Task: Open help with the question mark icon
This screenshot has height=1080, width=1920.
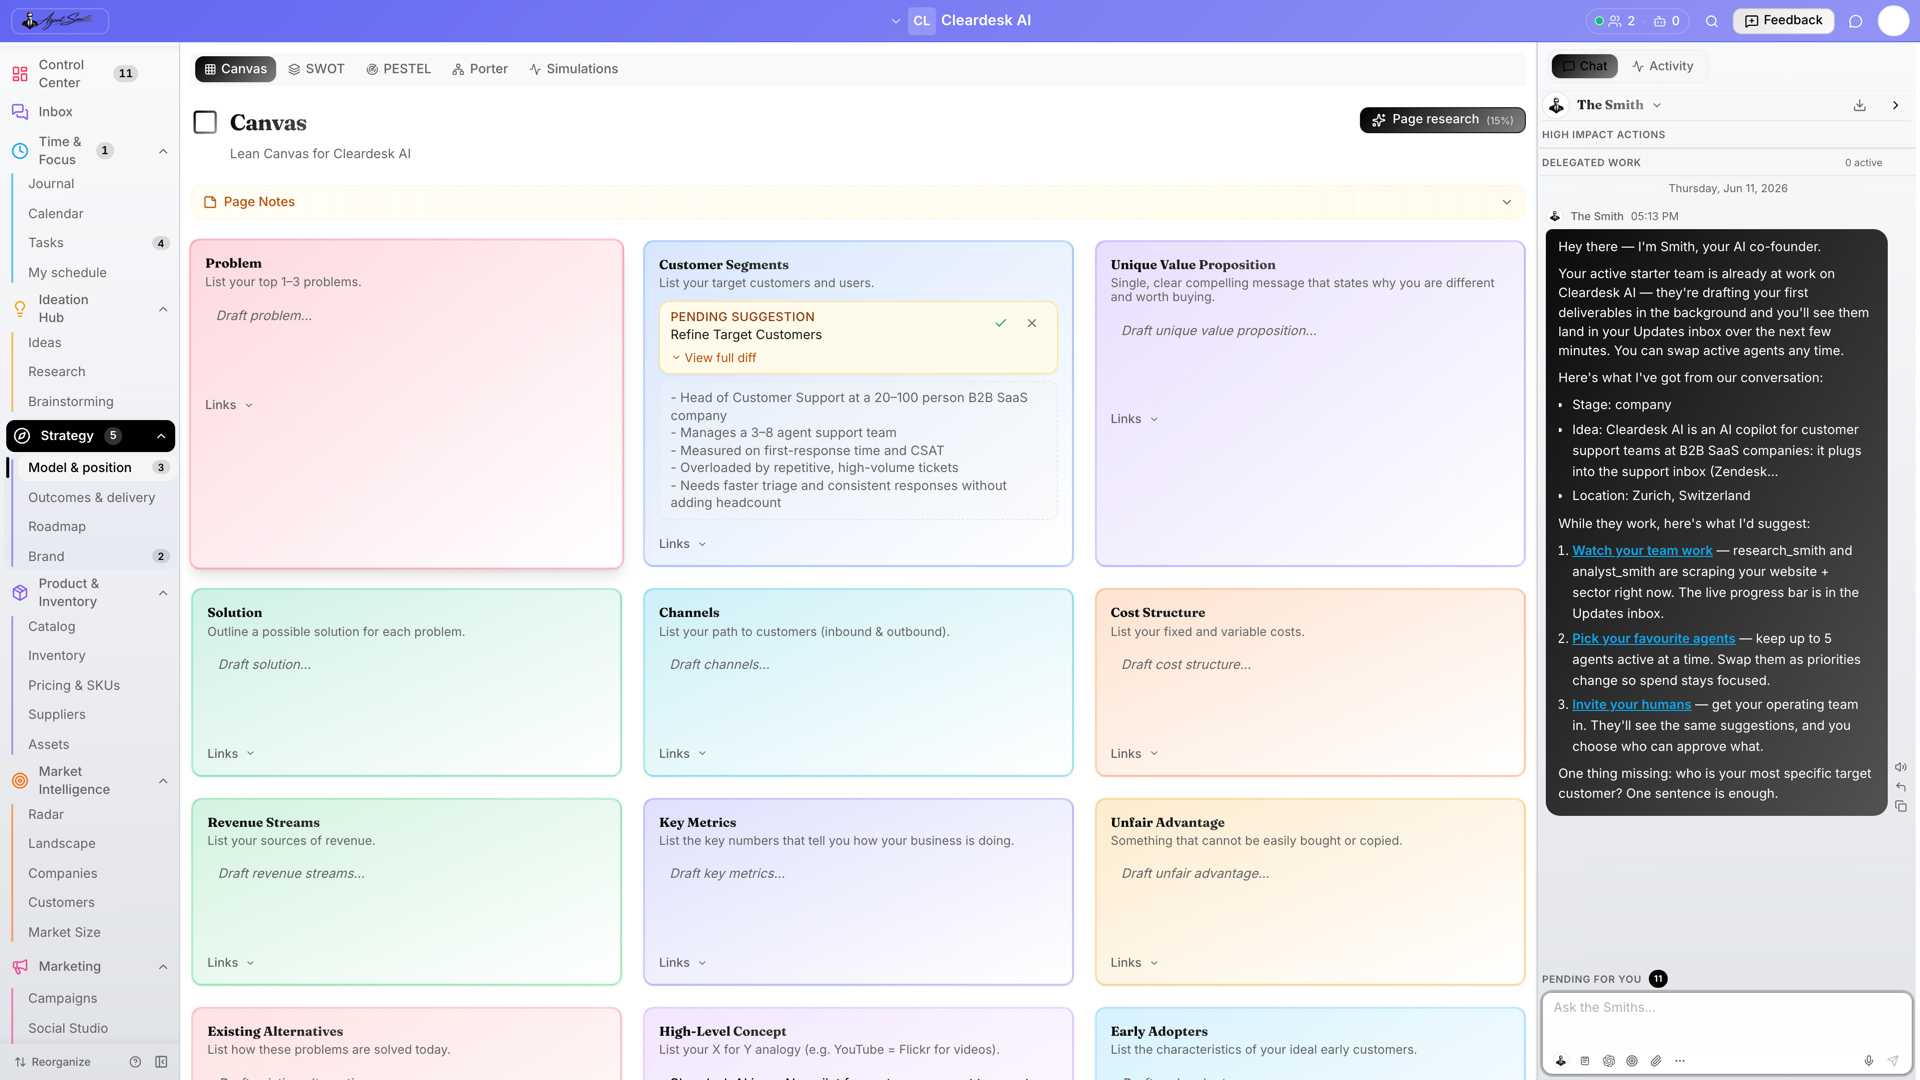Action: point(135,1062)
